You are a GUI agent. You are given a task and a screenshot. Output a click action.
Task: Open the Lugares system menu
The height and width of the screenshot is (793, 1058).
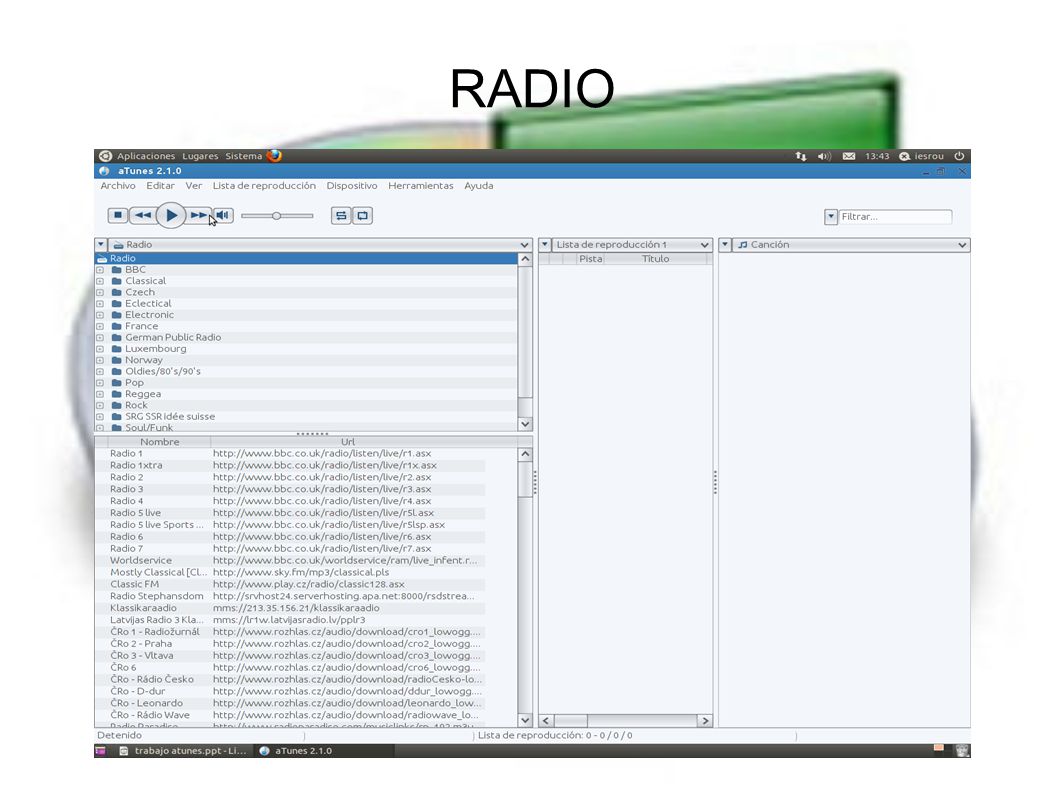point(200,156)
